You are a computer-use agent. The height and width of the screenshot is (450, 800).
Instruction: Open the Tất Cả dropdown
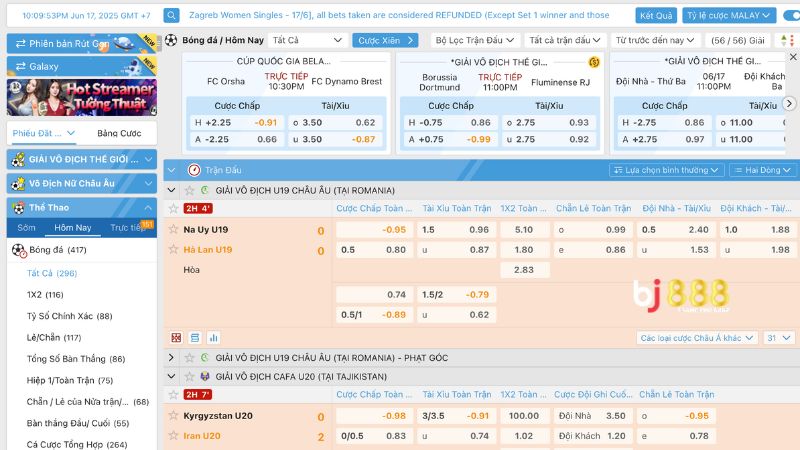click(x=307, y=40)
